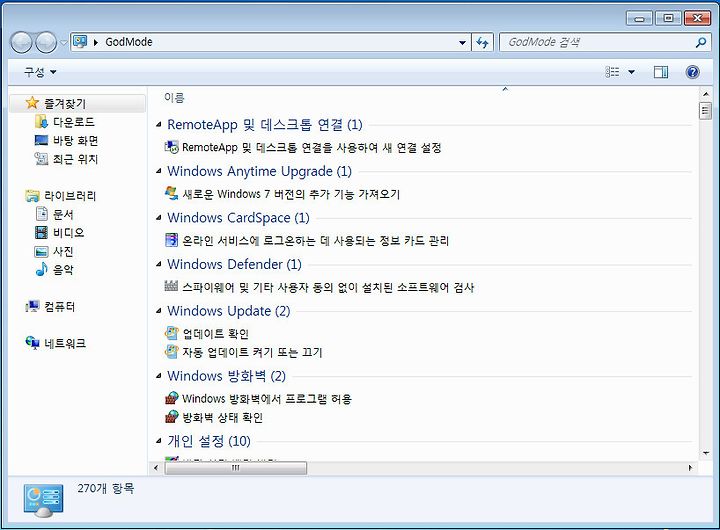The width and height of the screenshot is (720, 530).
Task: Collapse the Windows 방화벽 group
Action: 159,376
